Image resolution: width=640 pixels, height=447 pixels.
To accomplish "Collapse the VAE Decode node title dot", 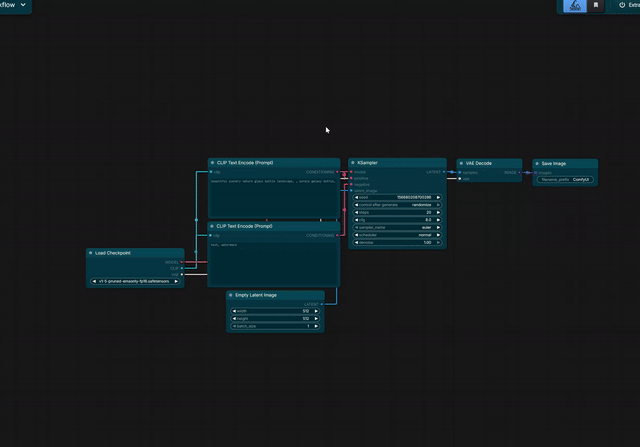I will coord(462,163).
